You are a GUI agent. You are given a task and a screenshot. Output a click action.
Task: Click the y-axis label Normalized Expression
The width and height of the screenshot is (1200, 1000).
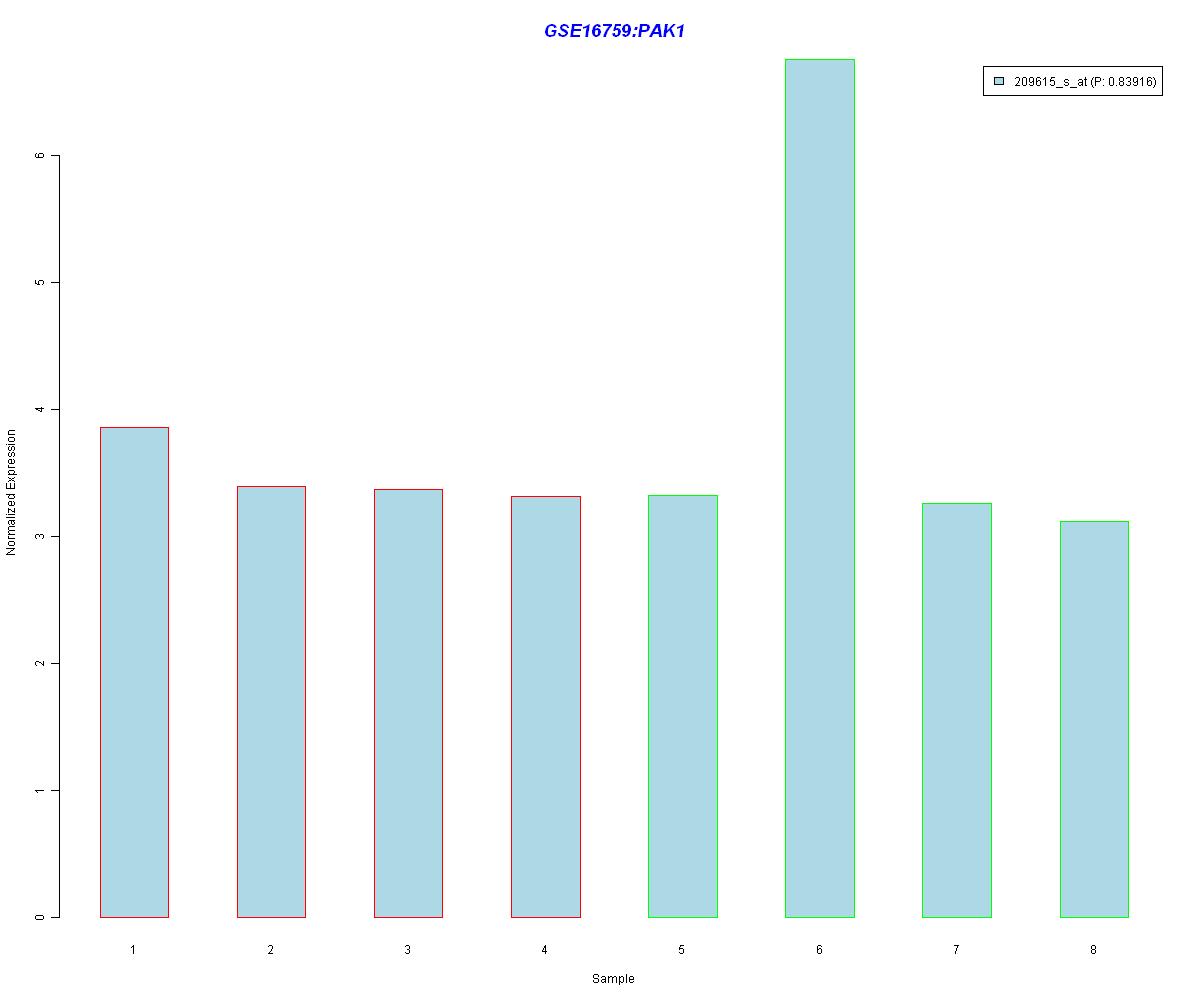pos(11,492)
